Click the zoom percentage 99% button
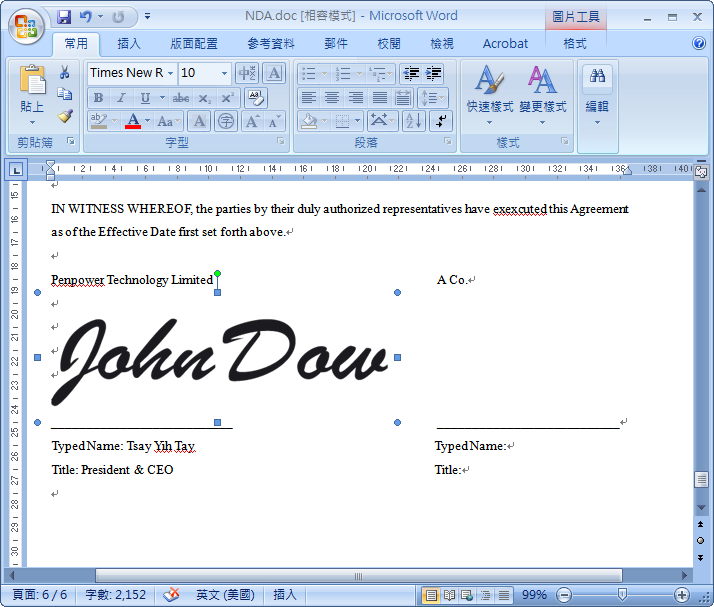 pos(534,595)
